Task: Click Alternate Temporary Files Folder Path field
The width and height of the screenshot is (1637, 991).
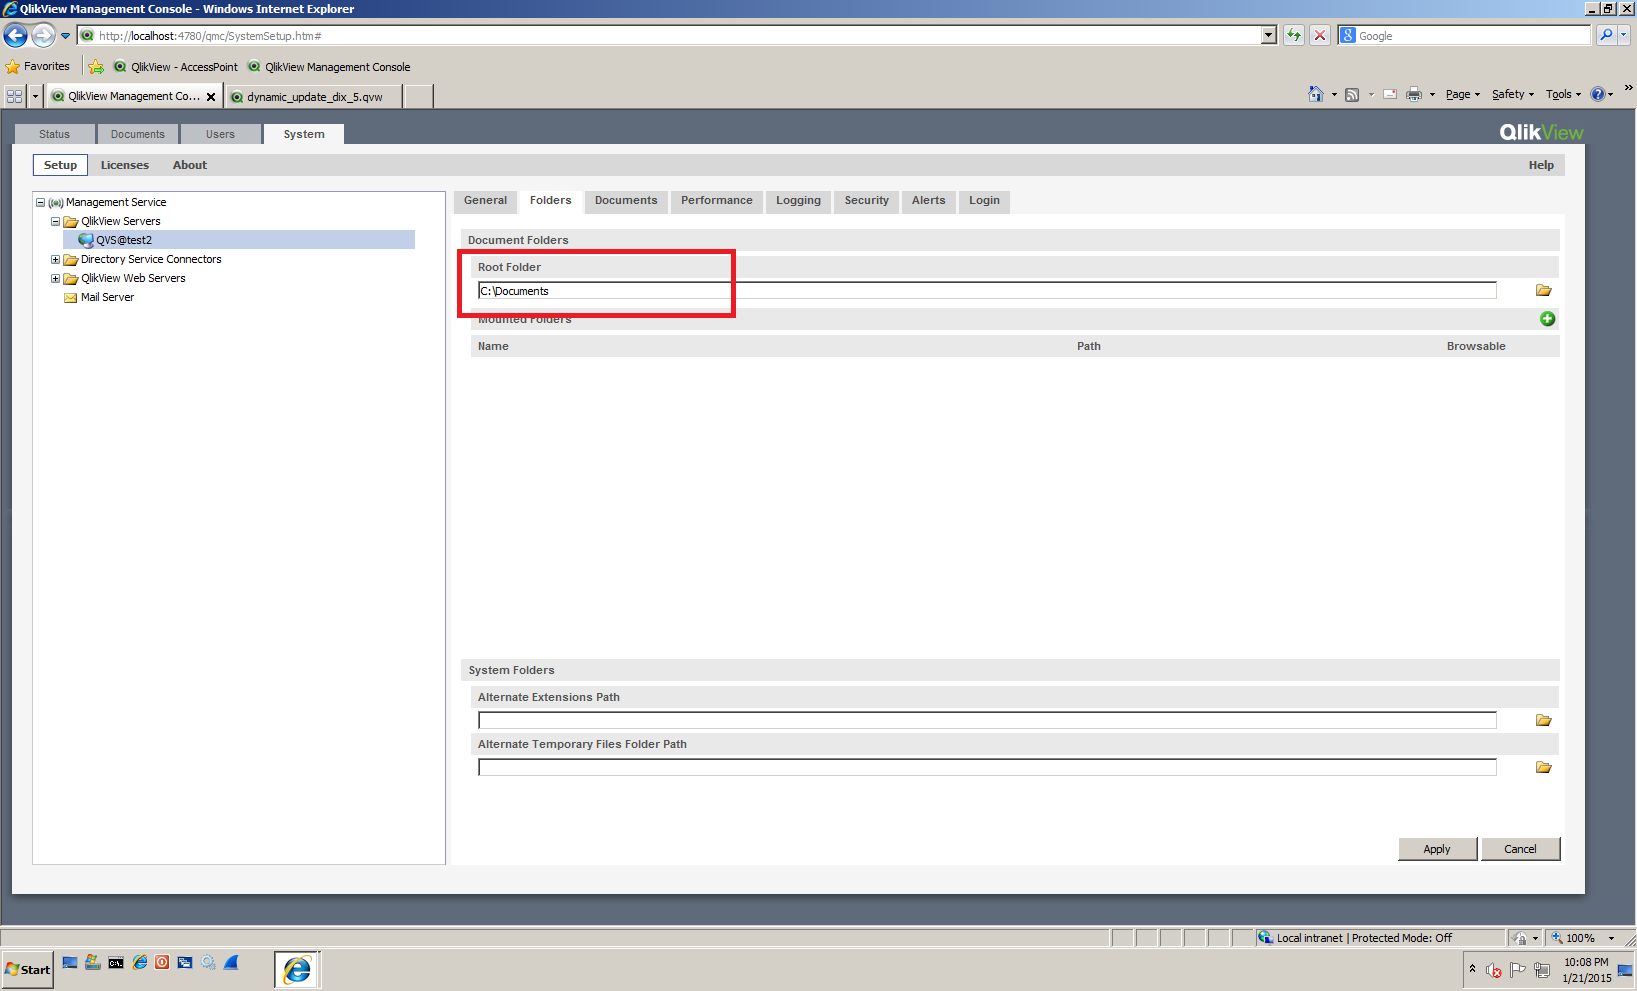Action: click(987, 768)
